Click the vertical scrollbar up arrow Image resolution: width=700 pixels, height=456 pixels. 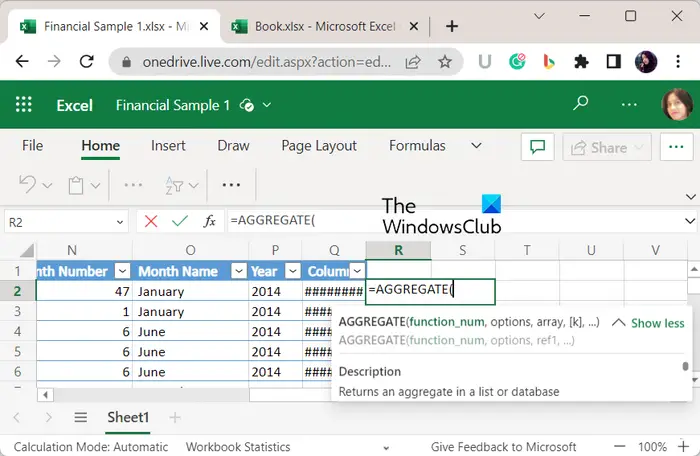[694, 269]
